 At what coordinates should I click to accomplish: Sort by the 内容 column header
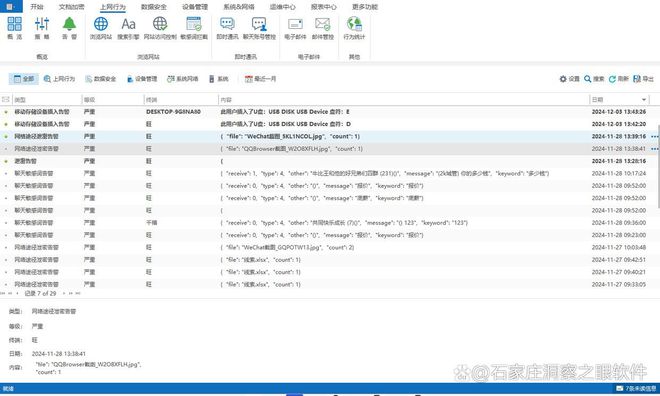pyautogui.click(x=404, y=100)
